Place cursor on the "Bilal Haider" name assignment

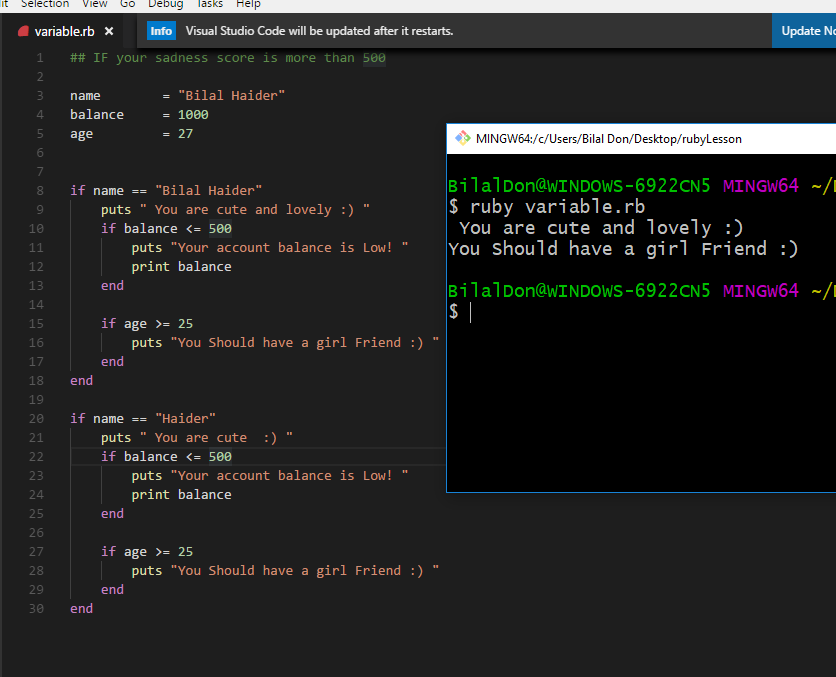coord(231,96)
